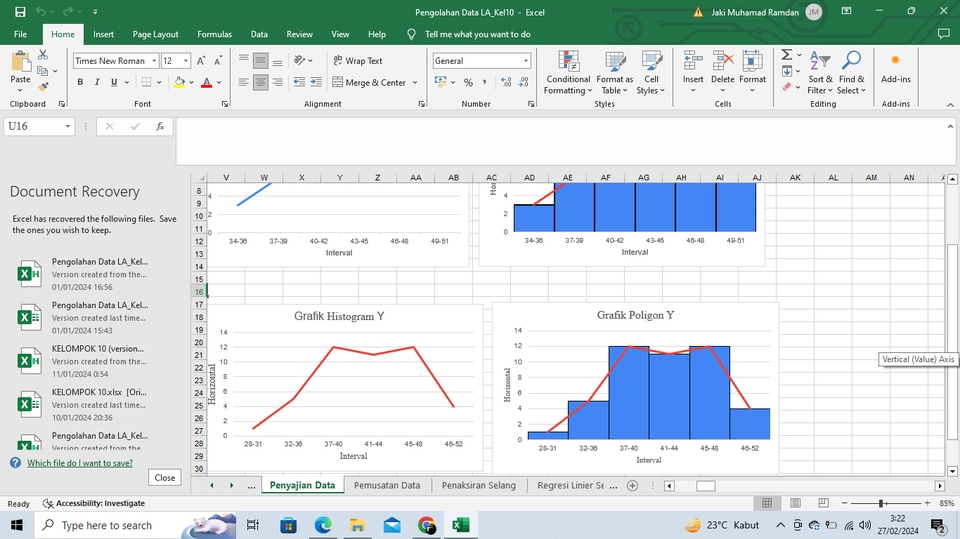The height and width of the screenshot is (539, 960).
Task: Toggle align right
Action: [277, 82]
